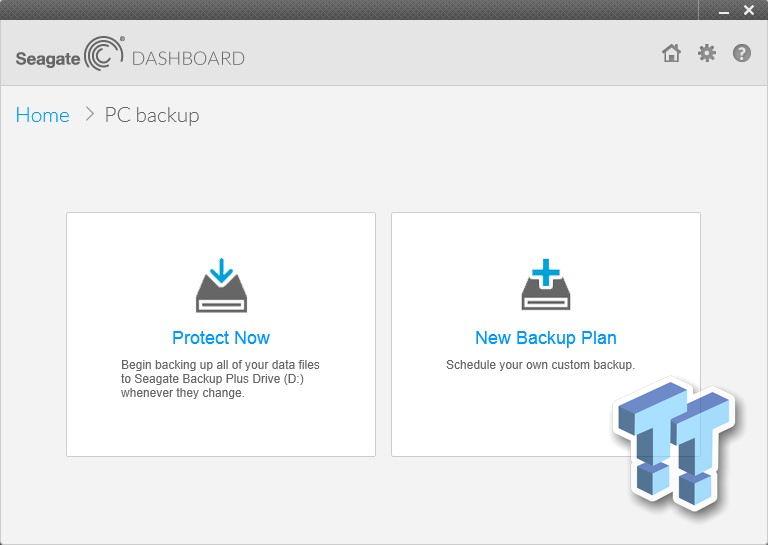This screenshot has width=768, height=545.
Task: Go to the Home screen via house icon
Action: point(671,53)
